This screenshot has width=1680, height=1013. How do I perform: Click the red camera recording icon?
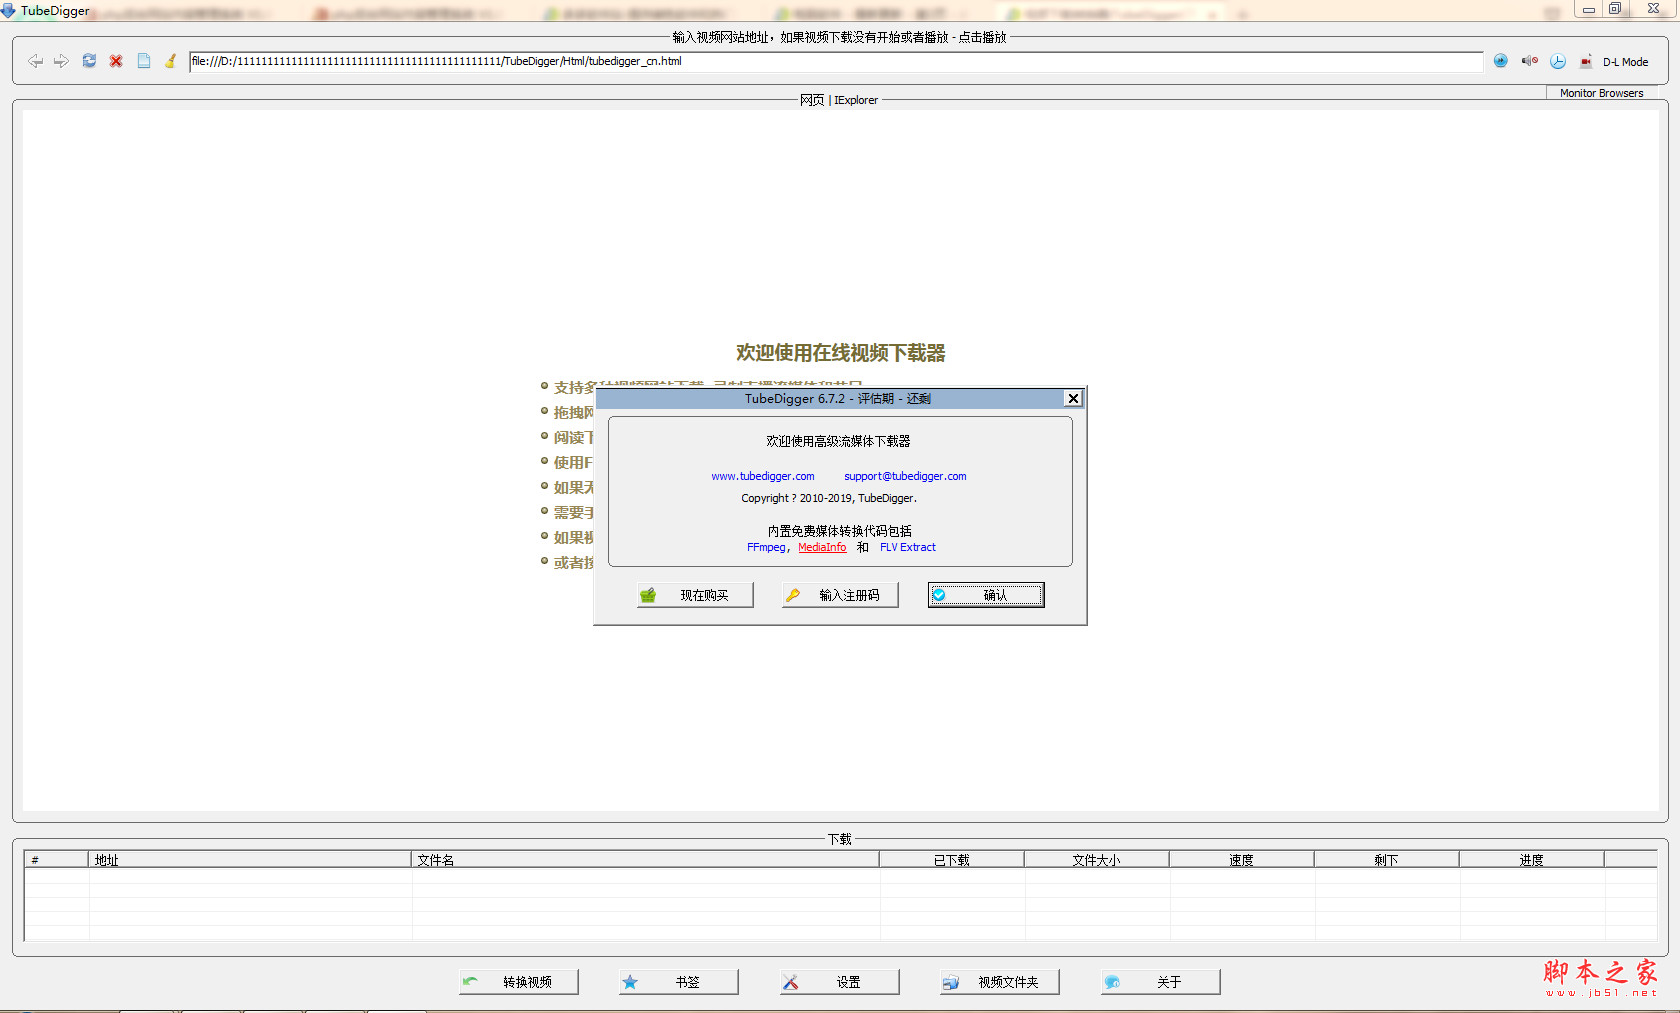1586,61
